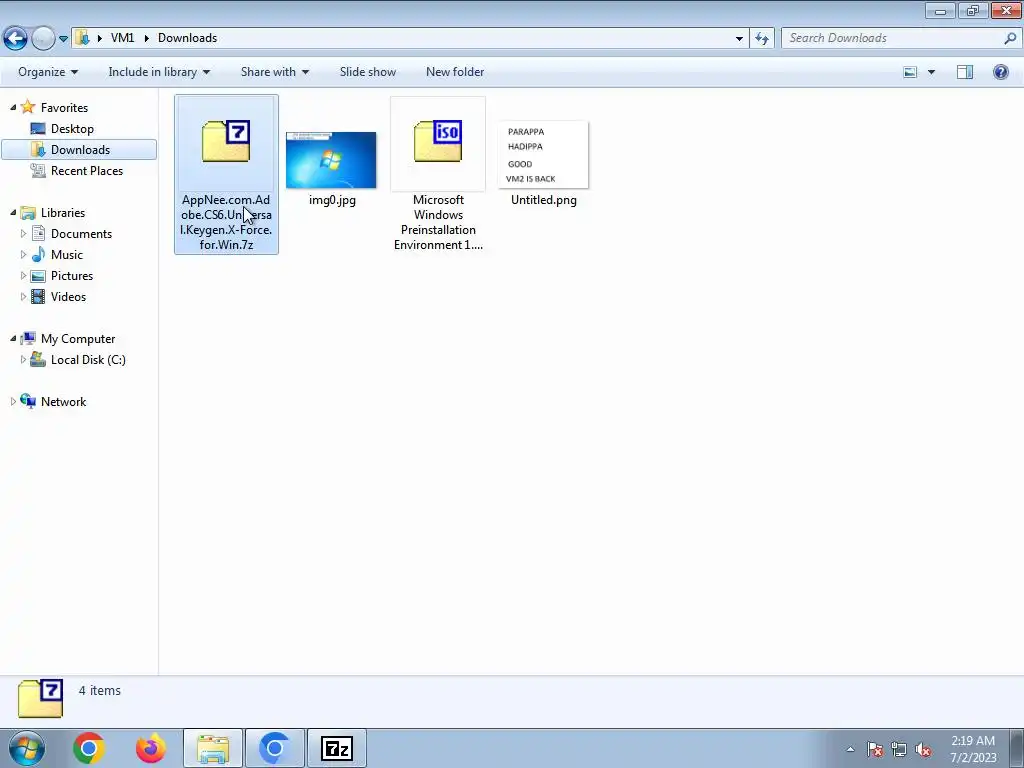The width and height of the screenshot is (1024, 768).
Task: Switch to Windows Explorer taskbar button
Action: pyautogui.click(x=213, y=748)
